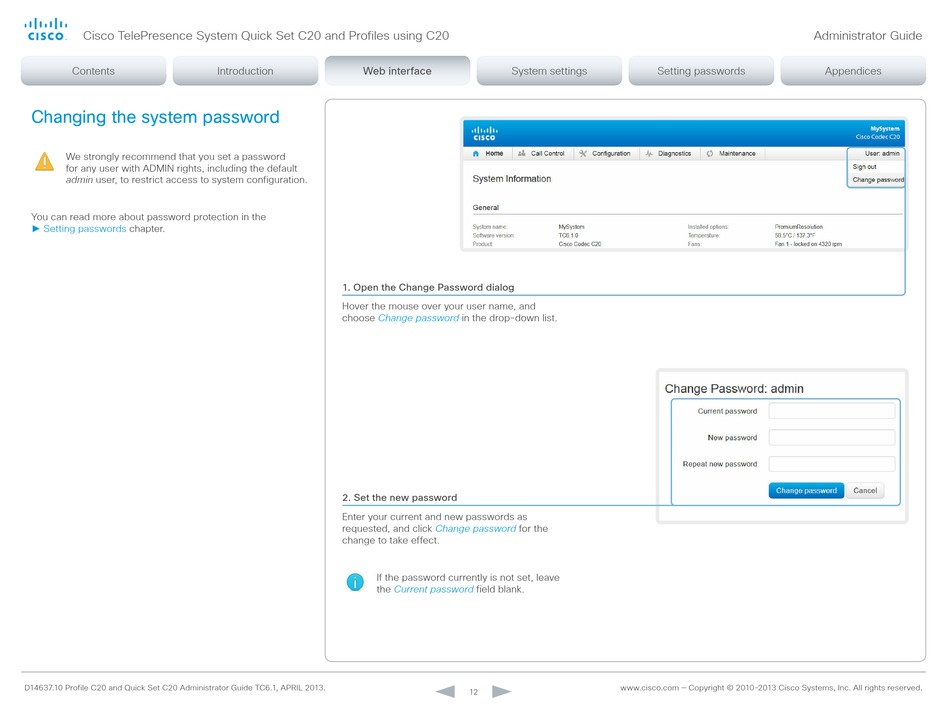950x711 pixels.
Task: Focus the Repeat new password field
Action: [x=832, y=464]
